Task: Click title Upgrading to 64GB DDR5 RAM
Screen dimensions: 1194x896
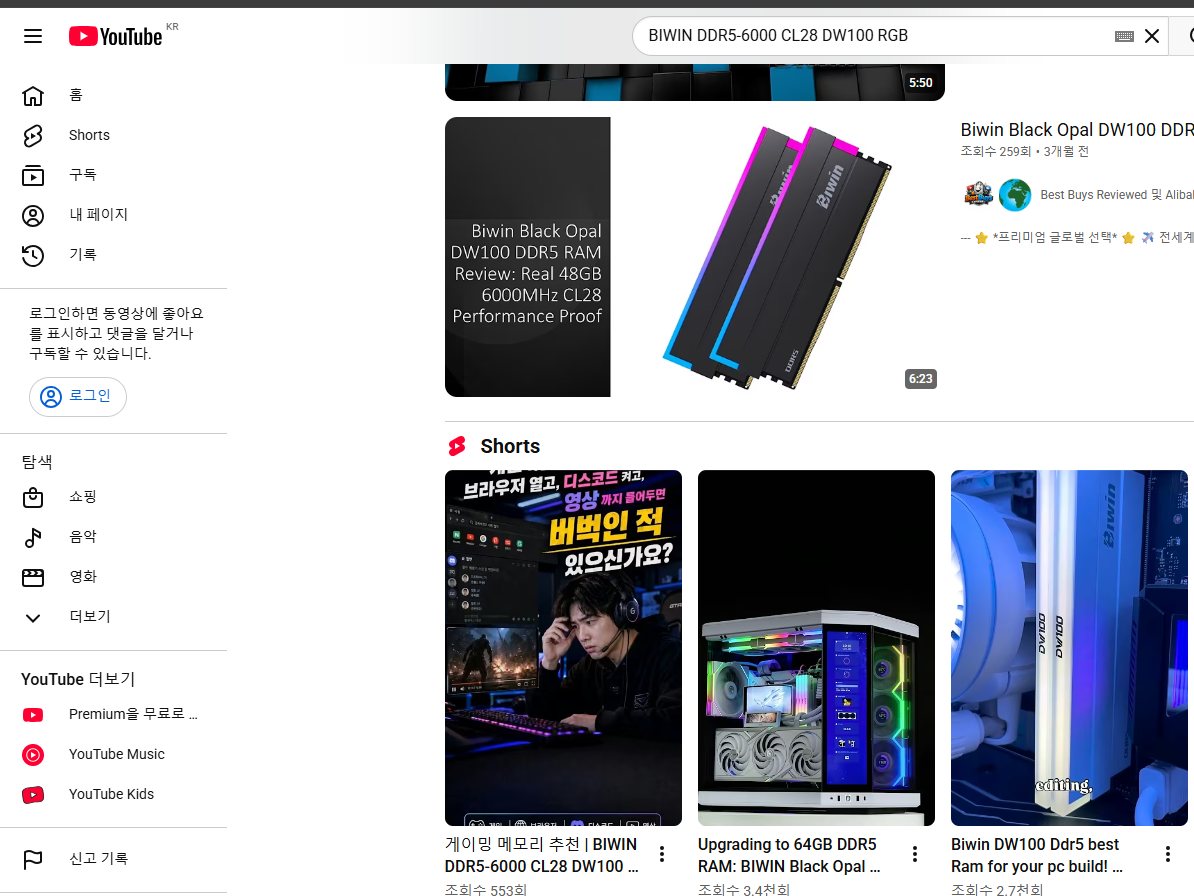Action: pyautogui.click(x=789, y=856)
